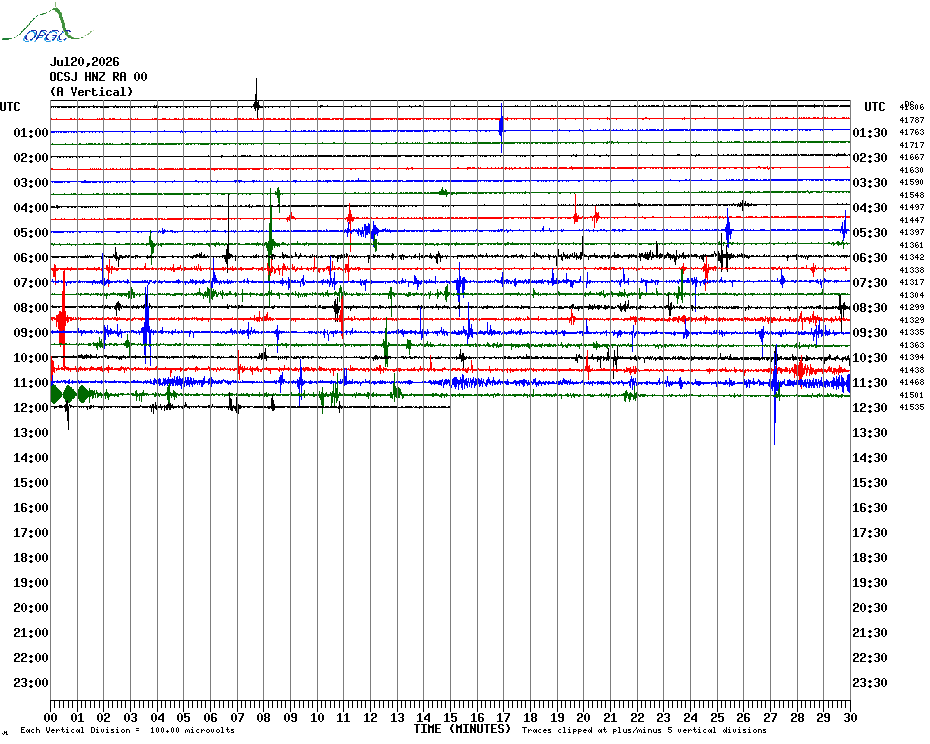Click the count value 41335

click(912, 332)
